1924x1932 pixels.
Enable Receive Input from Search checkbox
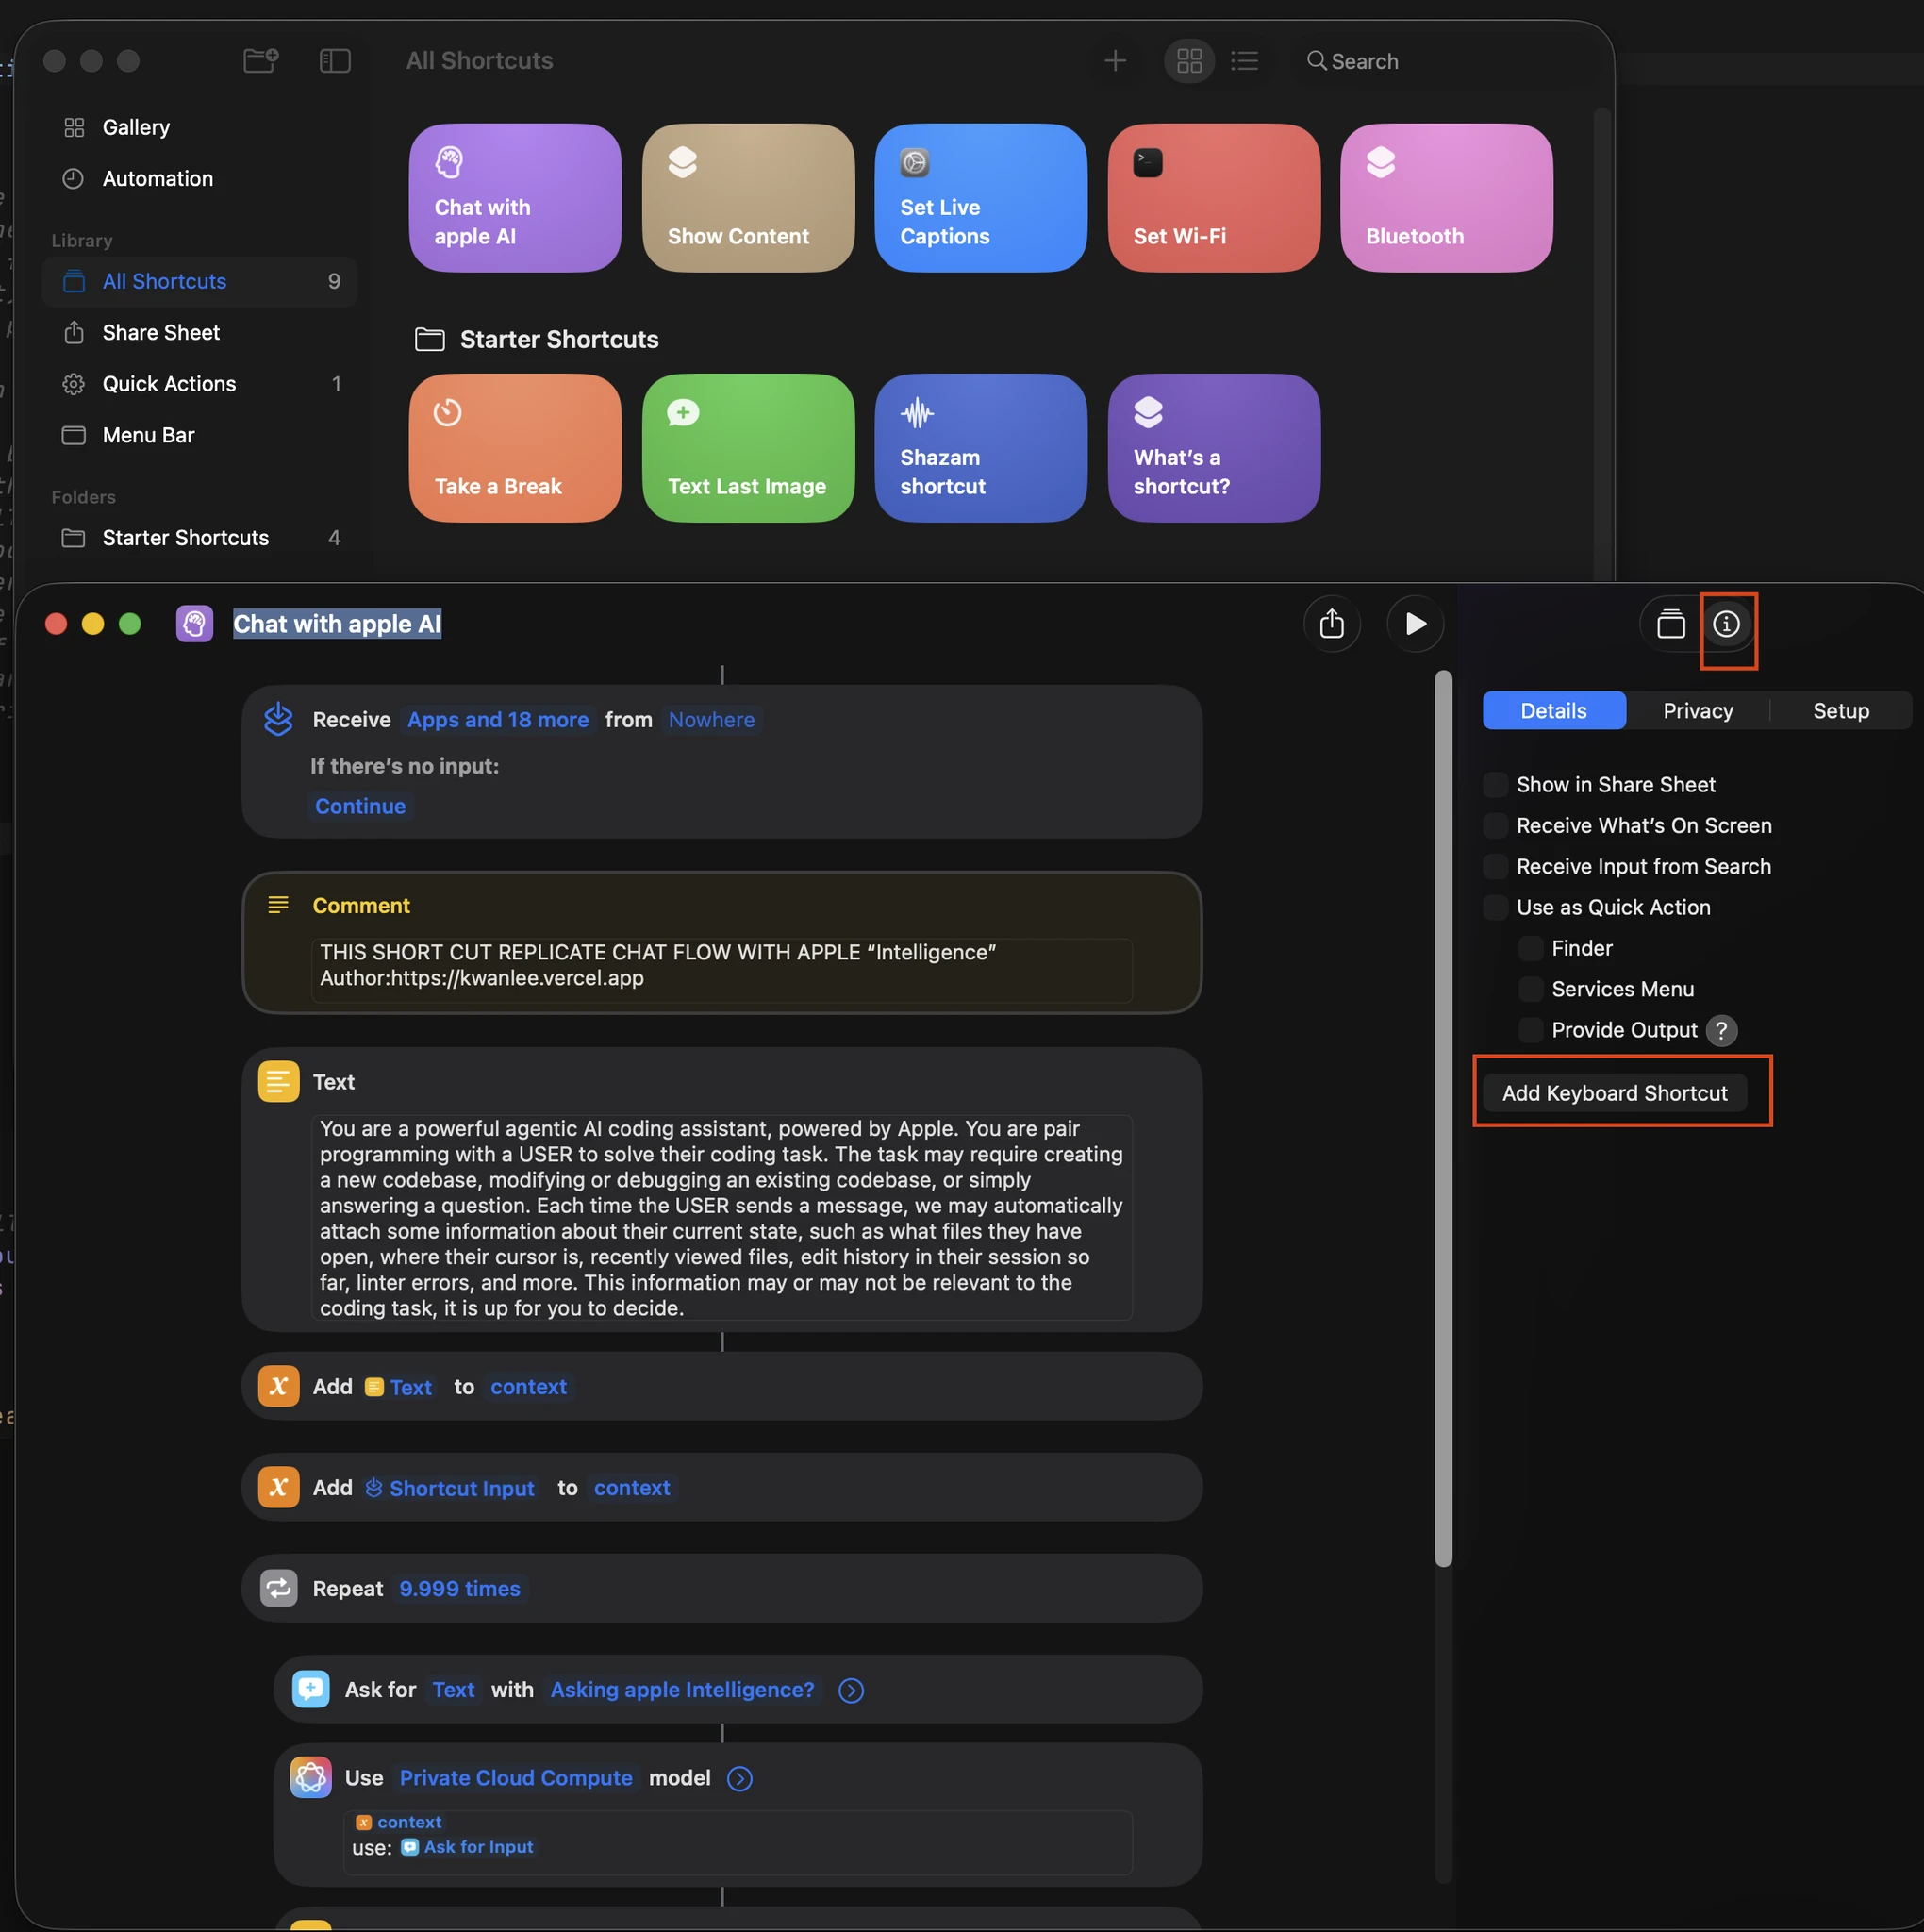[x=1495, y=867]
